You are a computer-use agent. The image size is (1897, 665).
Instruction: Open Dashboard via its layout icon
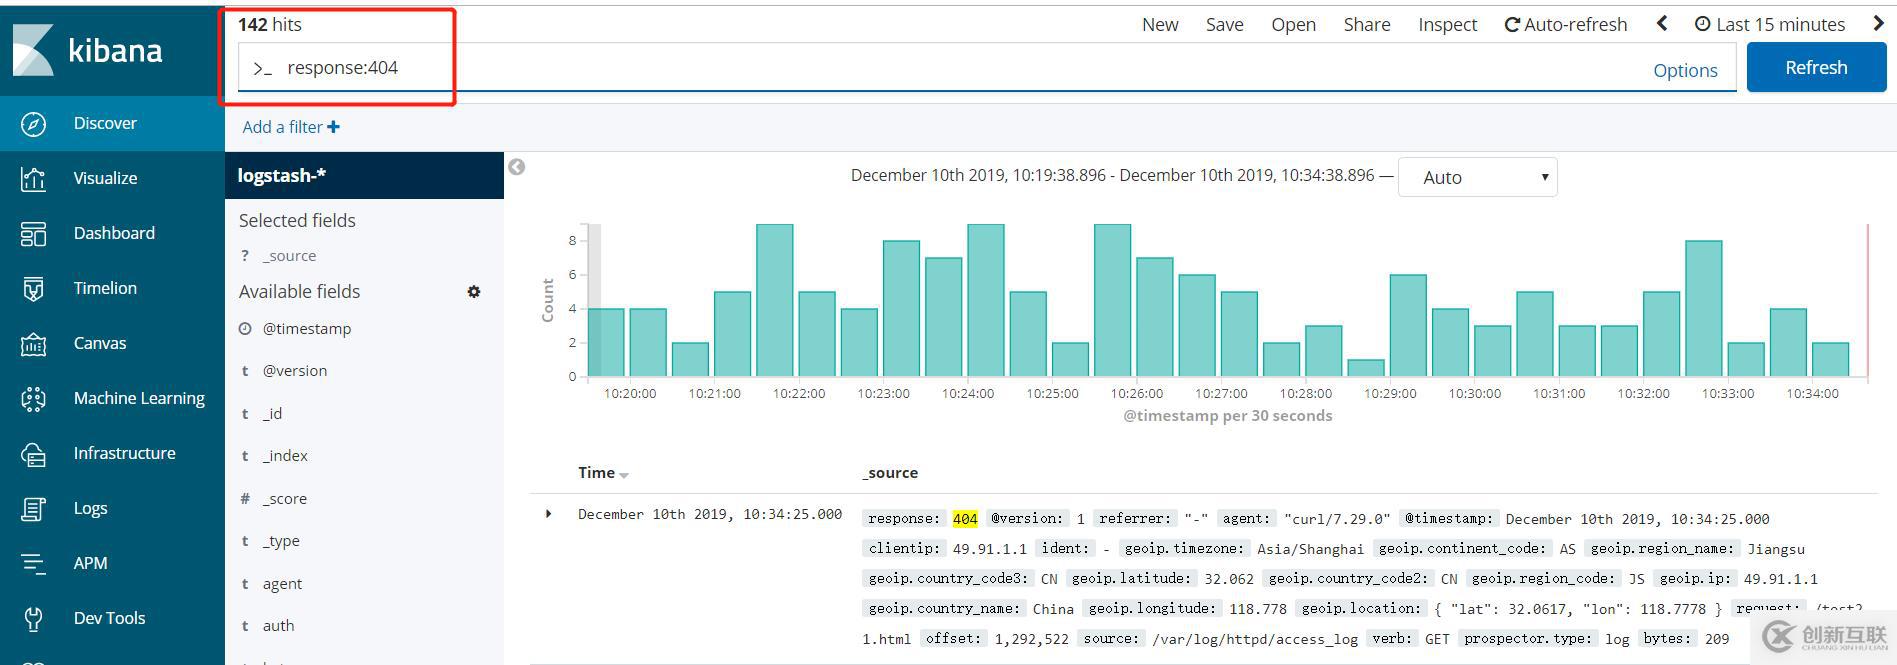pyautogui.click(x=33, y=234)
